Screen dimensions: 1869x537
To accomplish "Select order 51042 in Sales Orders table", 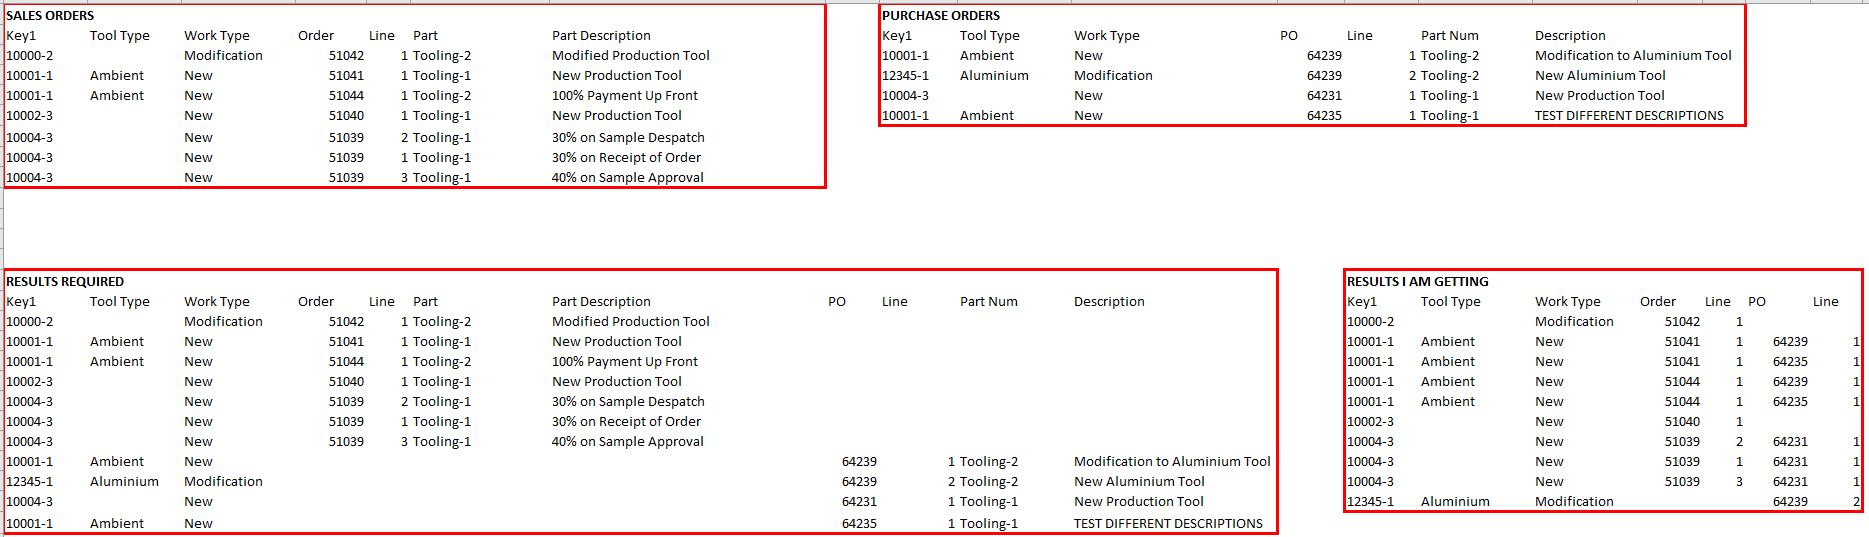I will (346, 56).
